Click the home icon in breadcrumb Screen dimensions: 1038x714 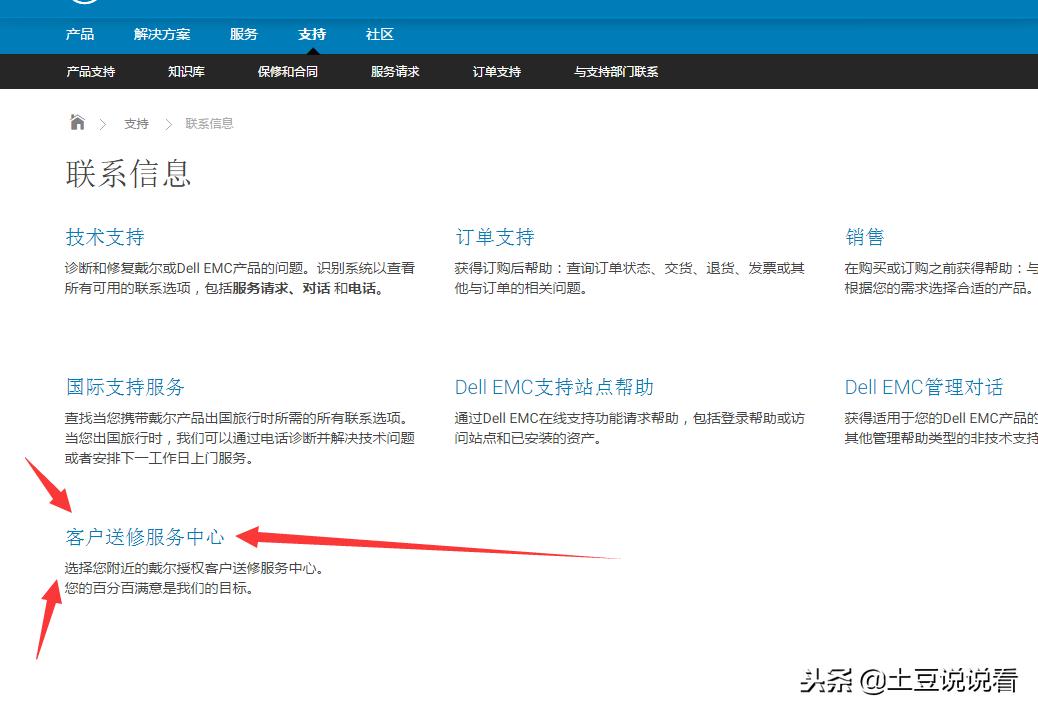[x=77, y=122]
